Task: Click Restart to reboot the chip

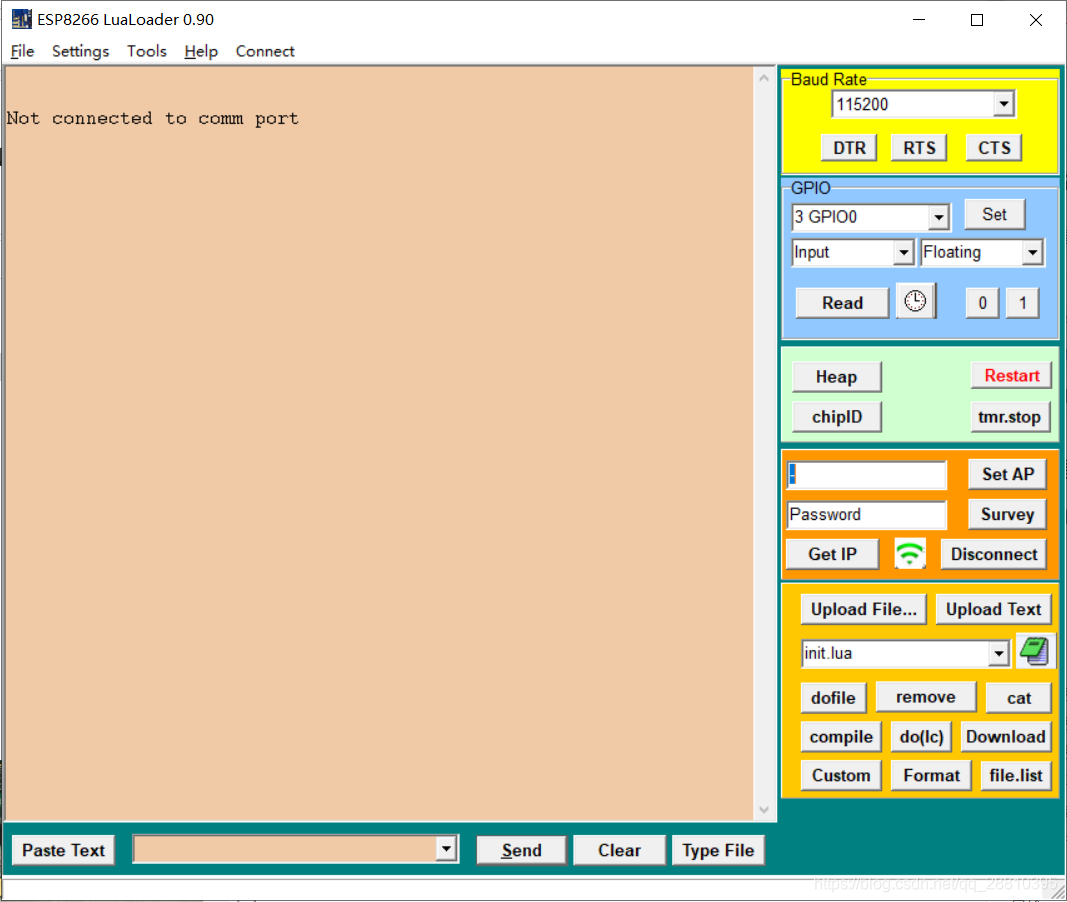Action: [x=1011, y=376]
